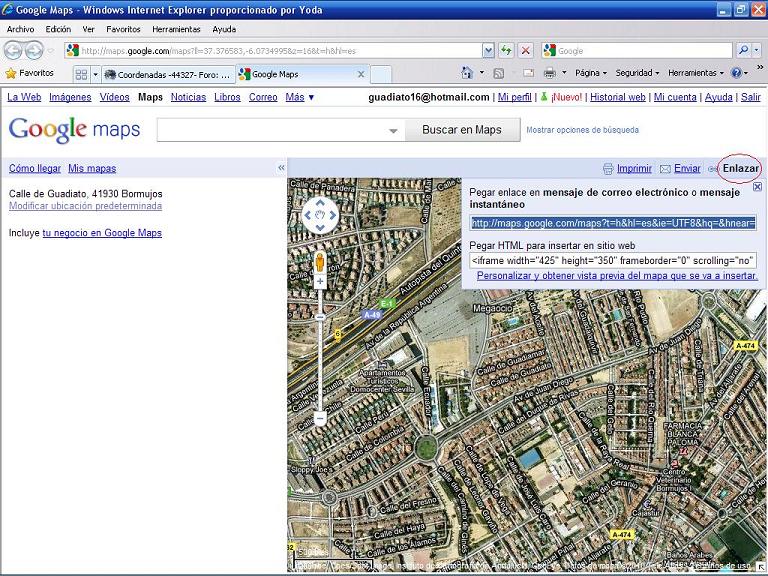This screenshot has height=576, width=768.
Task: Click the RSS feeds icon
Action: [x=499, y=73]
